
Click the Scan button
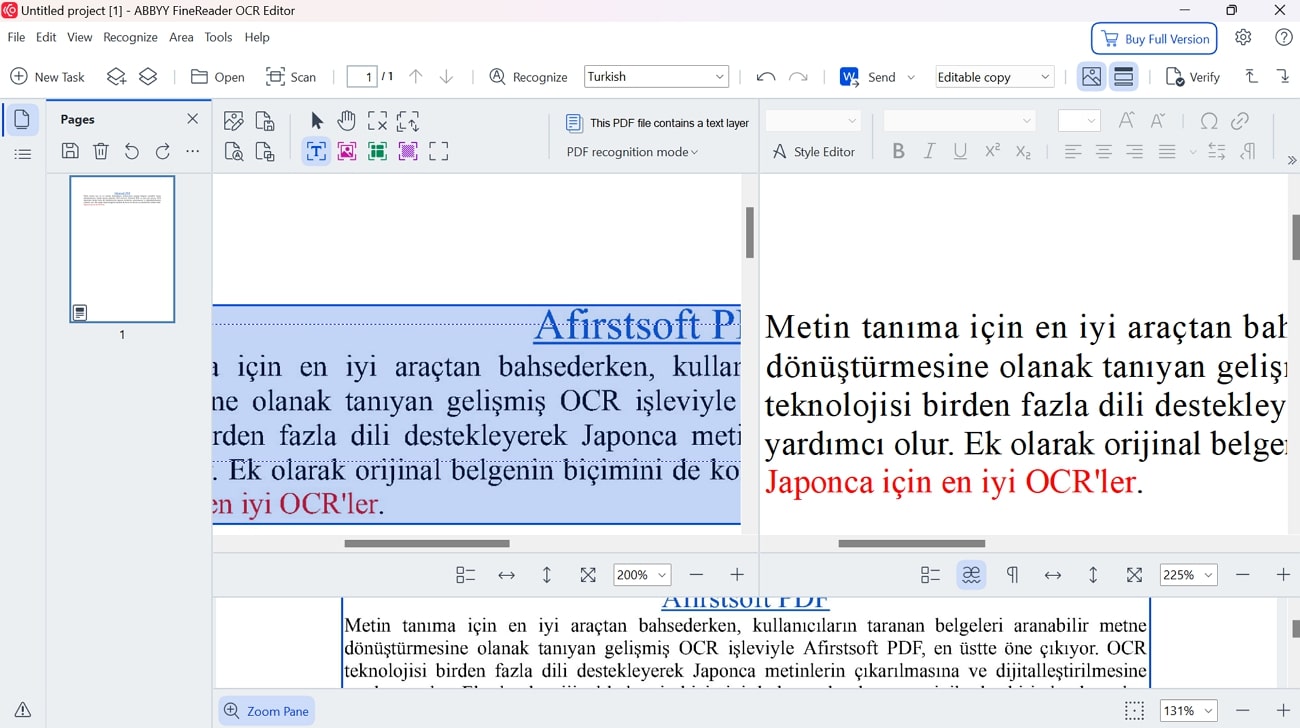pos(291,77)
